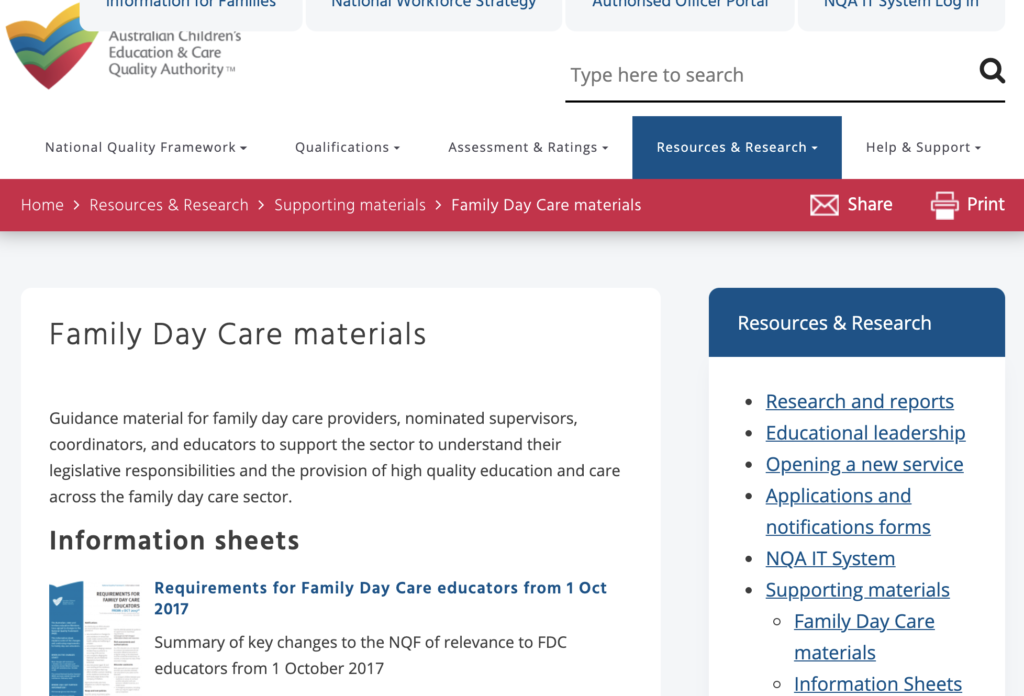
Task: Click the Supporting materials breadcrumb
Action: pyautogui.click(x=350, y=204)
